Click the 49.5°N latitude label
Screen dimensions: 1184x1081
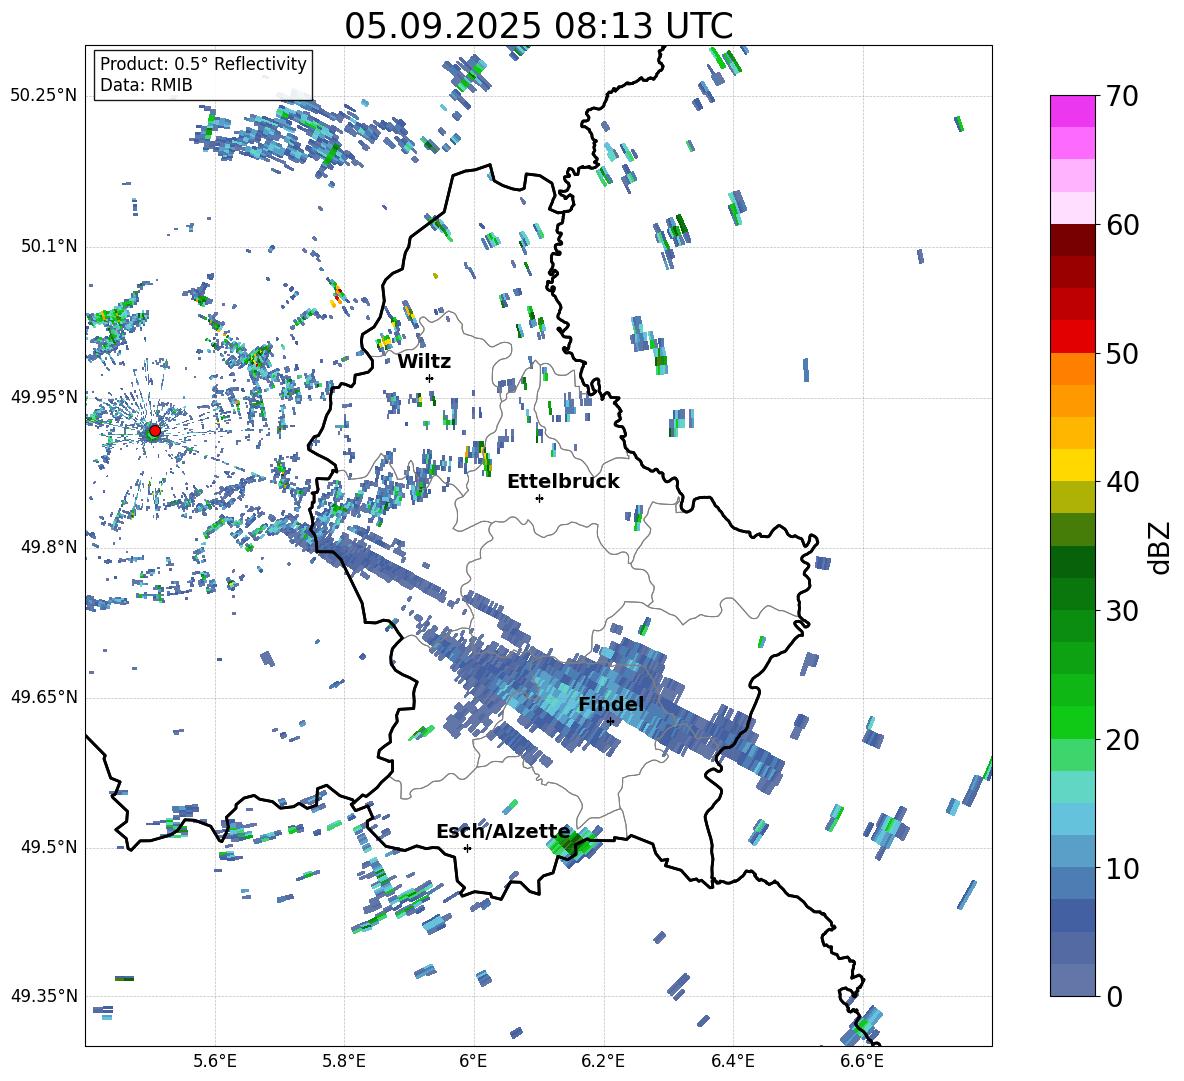(x=49, y=848)
